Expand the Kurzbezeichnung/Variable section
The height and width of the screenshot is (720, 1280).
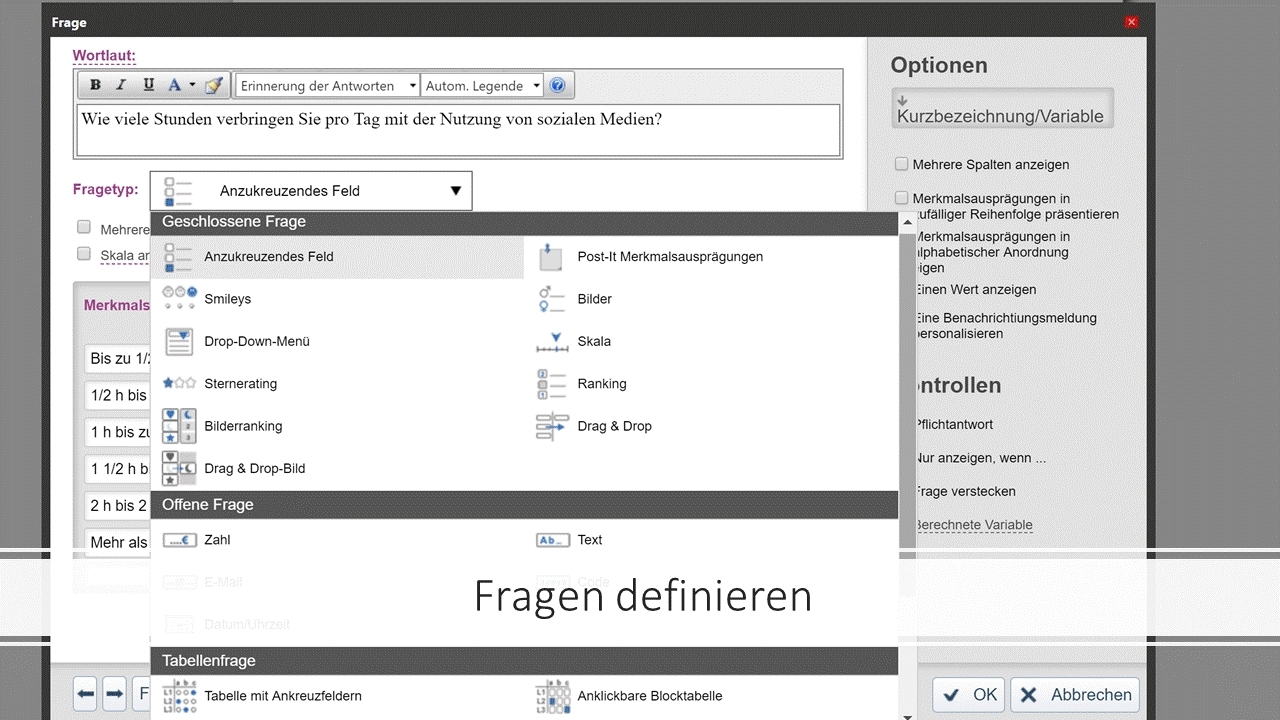pyautogui.click(x=1002, y=108)
